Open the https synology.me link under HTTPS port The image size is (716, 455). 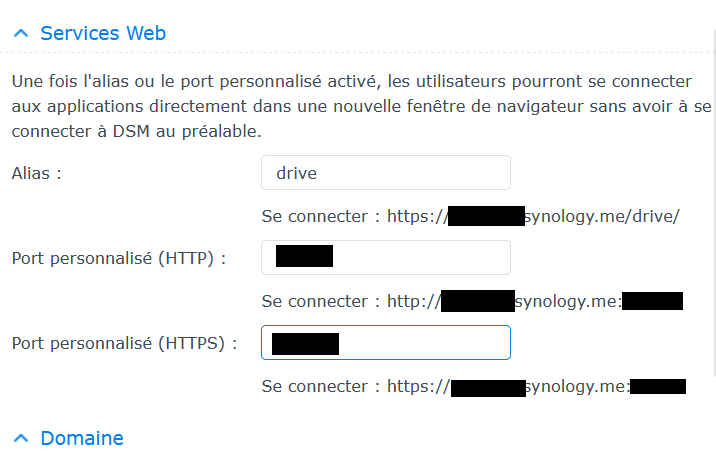(x=577, y=386)
